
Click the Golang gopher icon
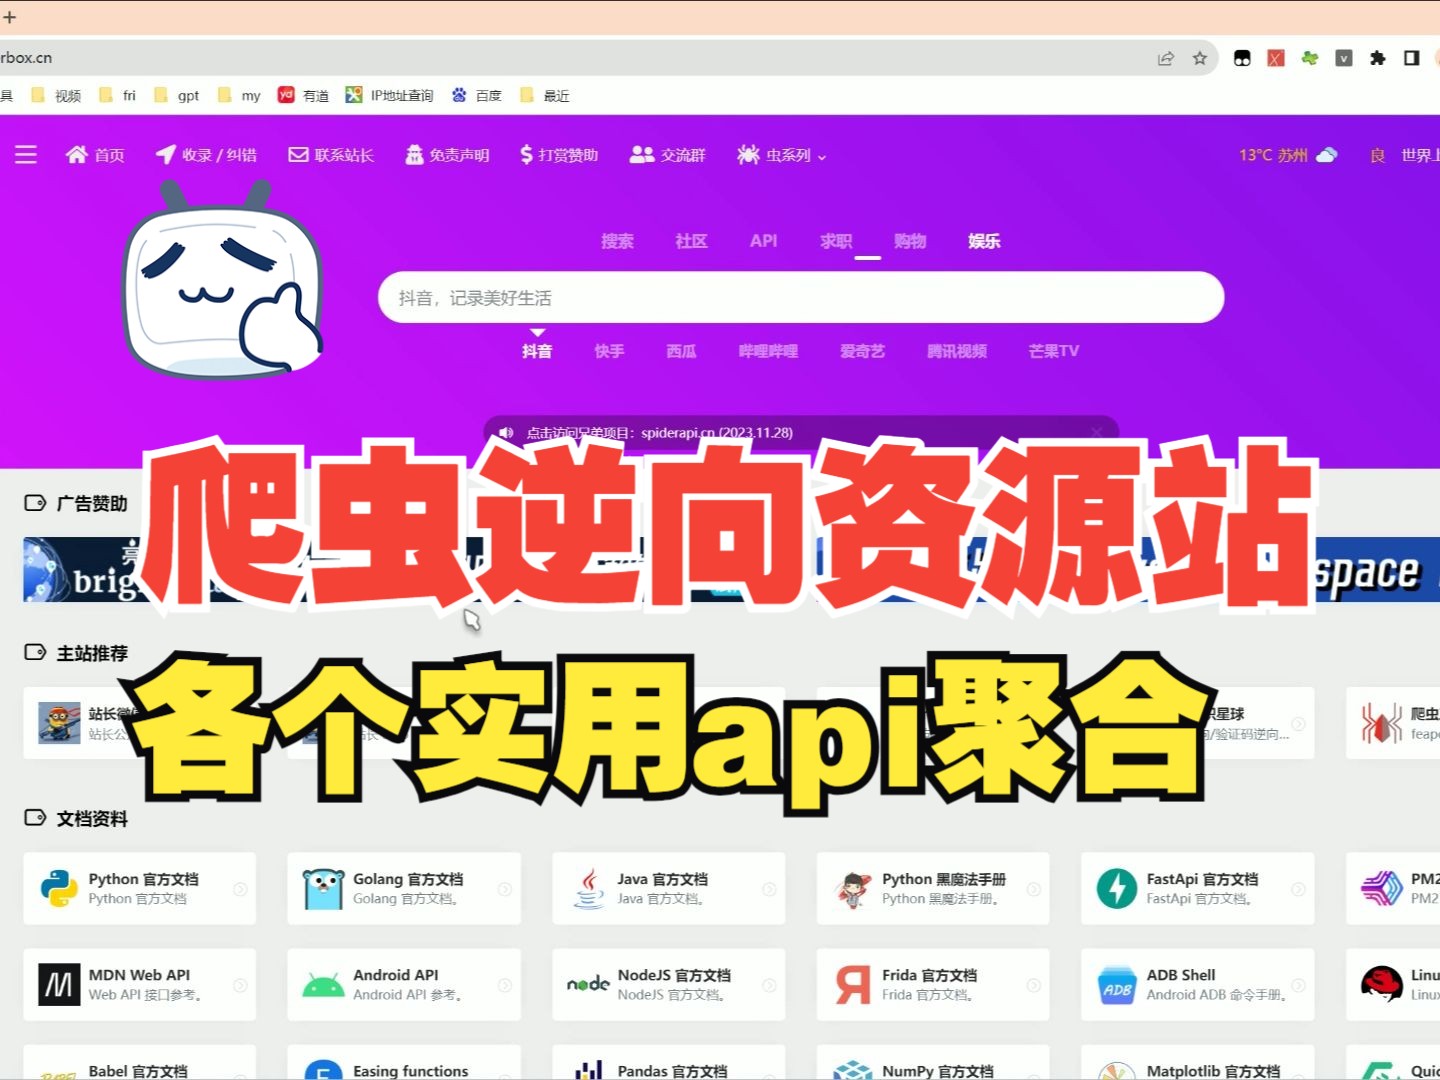pos(323,888)
